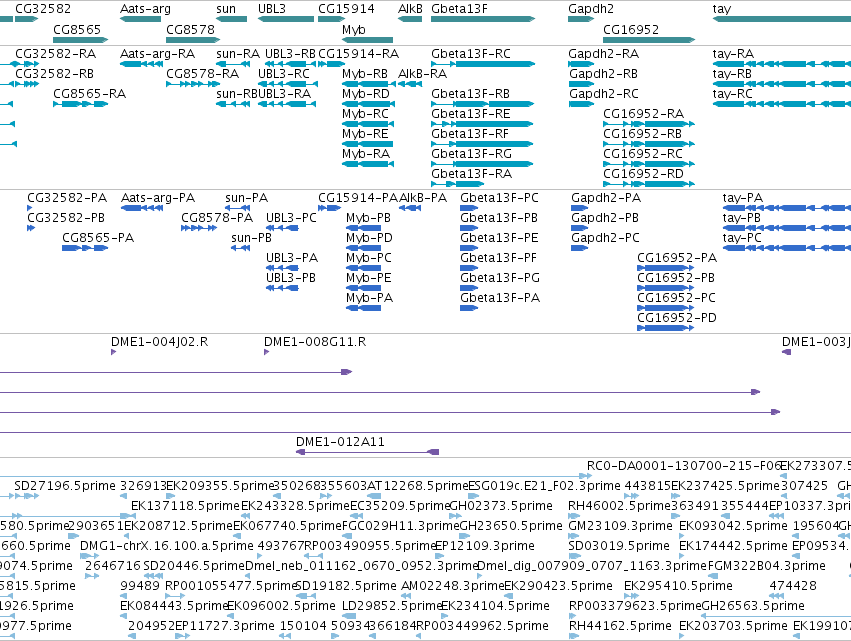The width and height of the screenshot is (851, 641).
Task: Click the tay gene label
Action: coord(722,9)
